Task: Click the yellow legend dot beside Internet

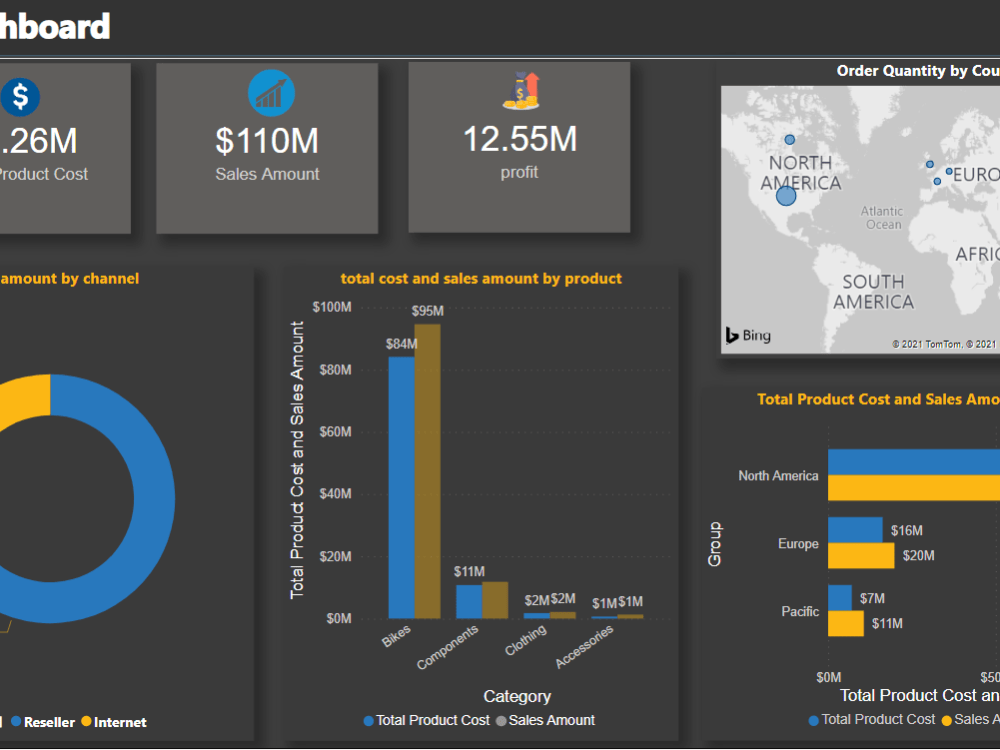Action: tap(86, 722)
